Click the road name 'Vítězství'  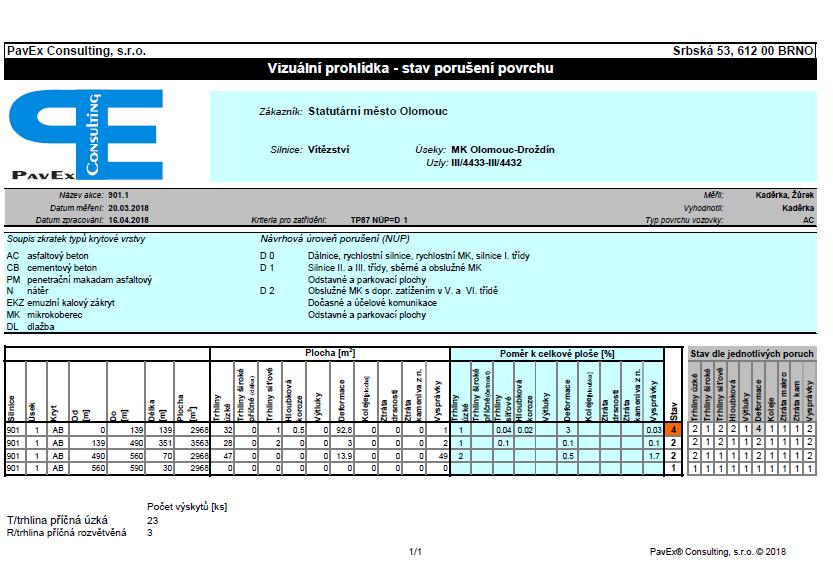click(328, 150)
